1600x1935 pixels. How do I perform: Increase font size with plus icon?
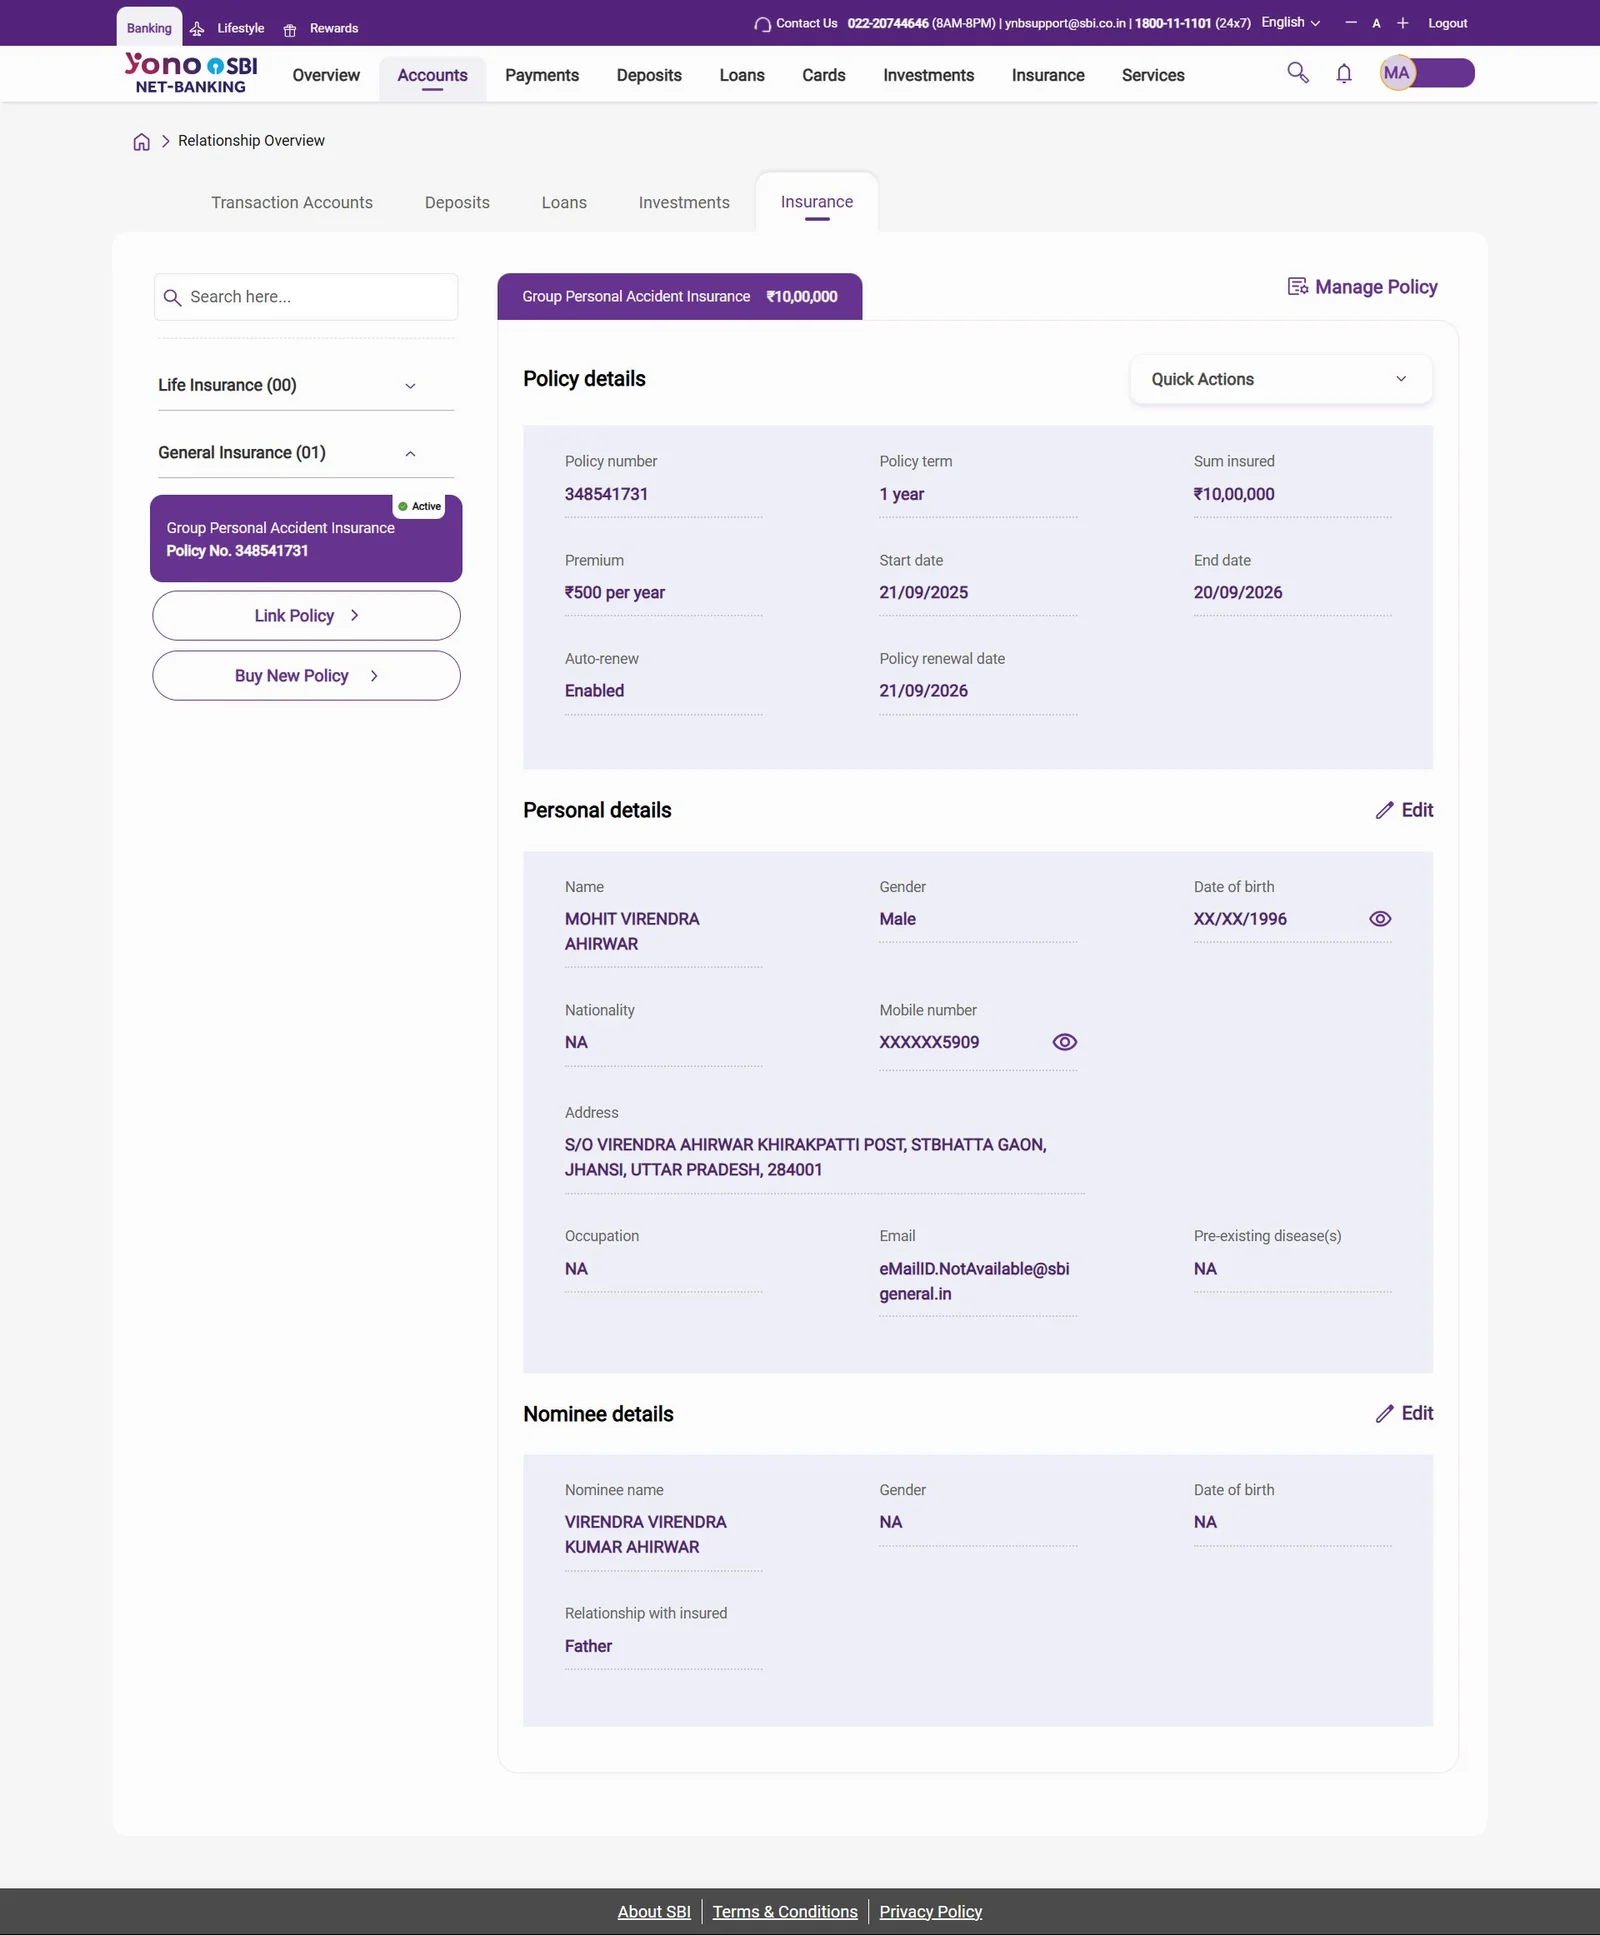tap(1403, 23)
